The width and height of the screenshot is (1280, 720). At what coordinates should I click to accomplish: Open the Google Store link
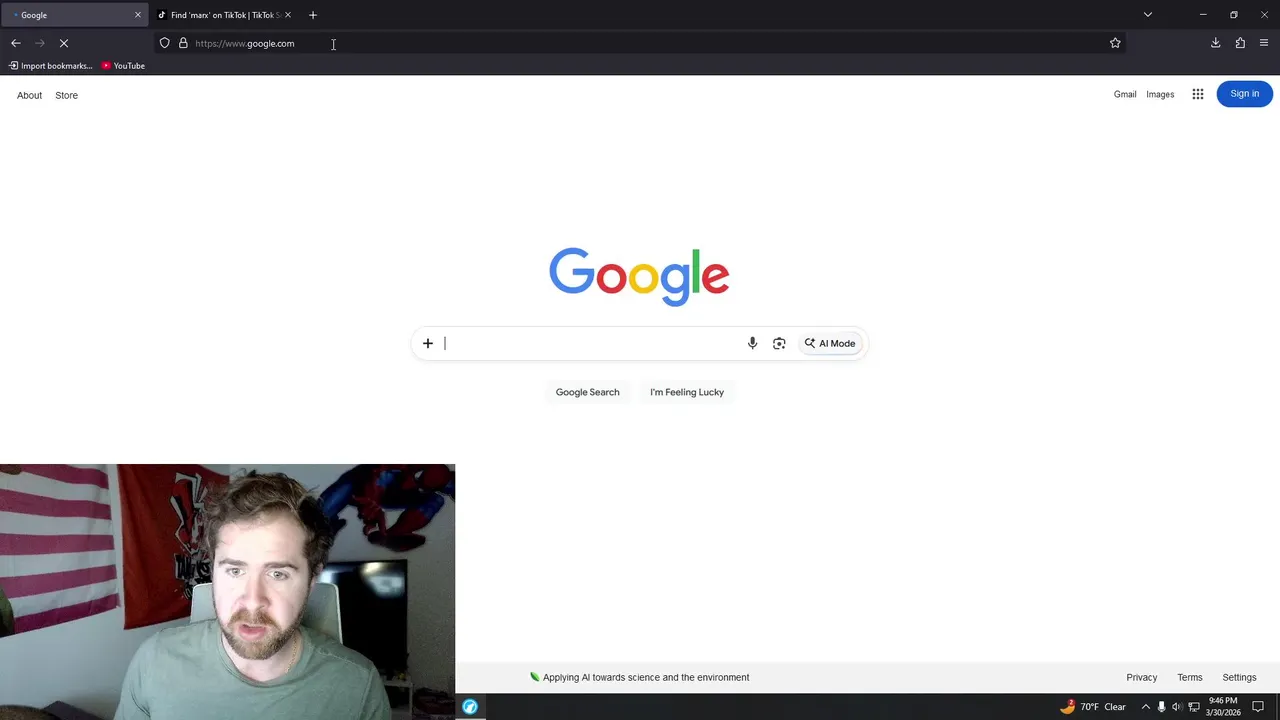point(66,95)
